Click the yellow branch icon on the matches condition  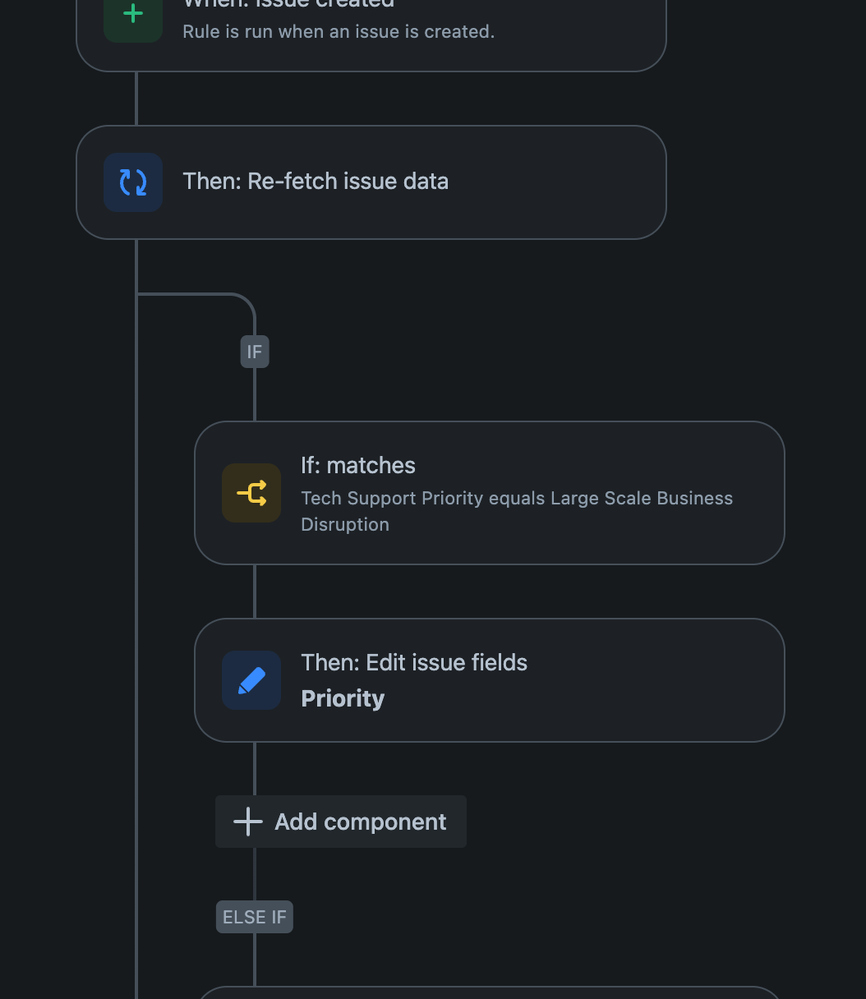(251, 492)
